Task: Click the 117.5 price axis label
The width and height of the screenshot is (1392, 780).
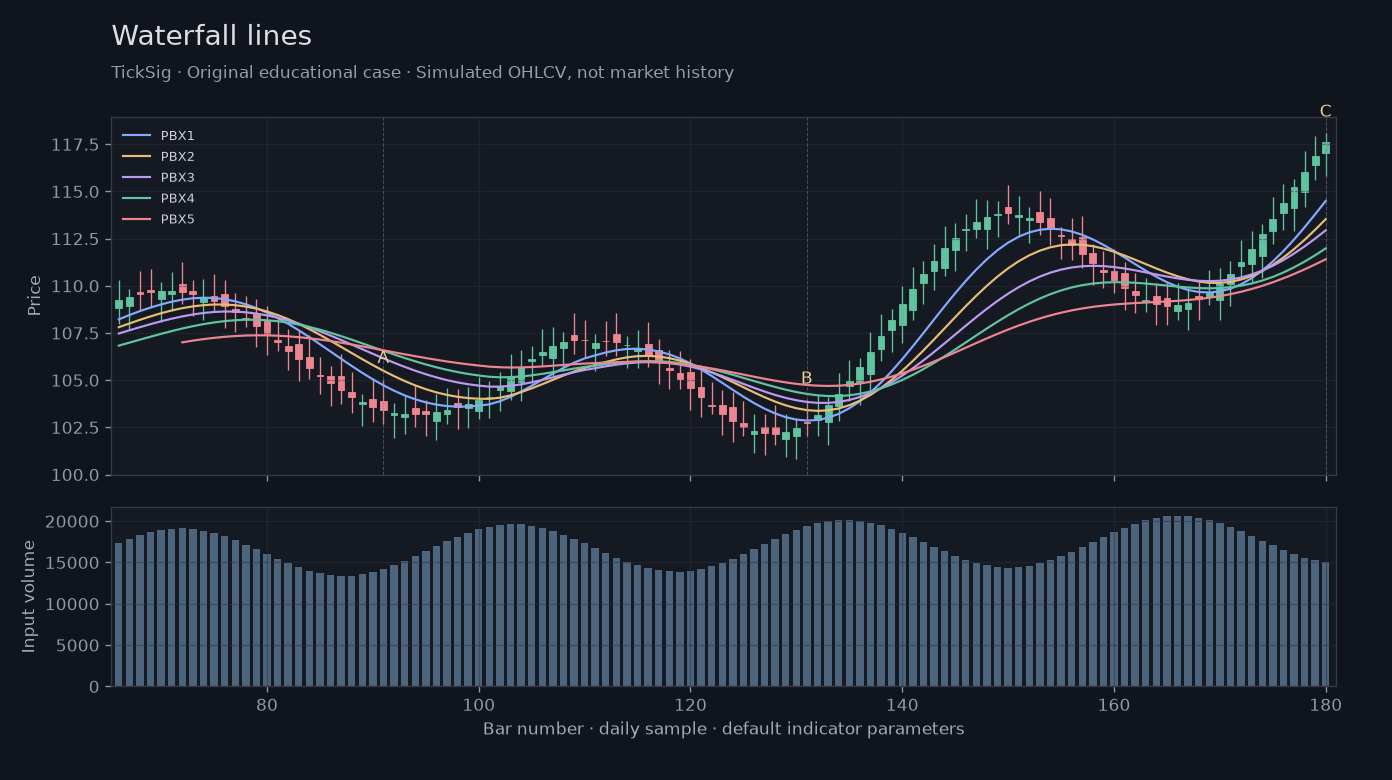Action: click(x=75, y=145)
